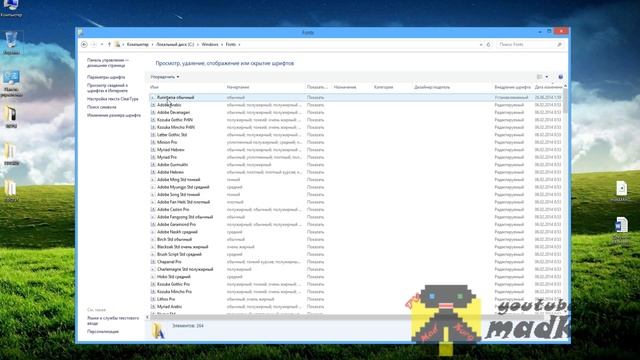Expand chevron after Fonts in breadcrumb

point(240,44)
